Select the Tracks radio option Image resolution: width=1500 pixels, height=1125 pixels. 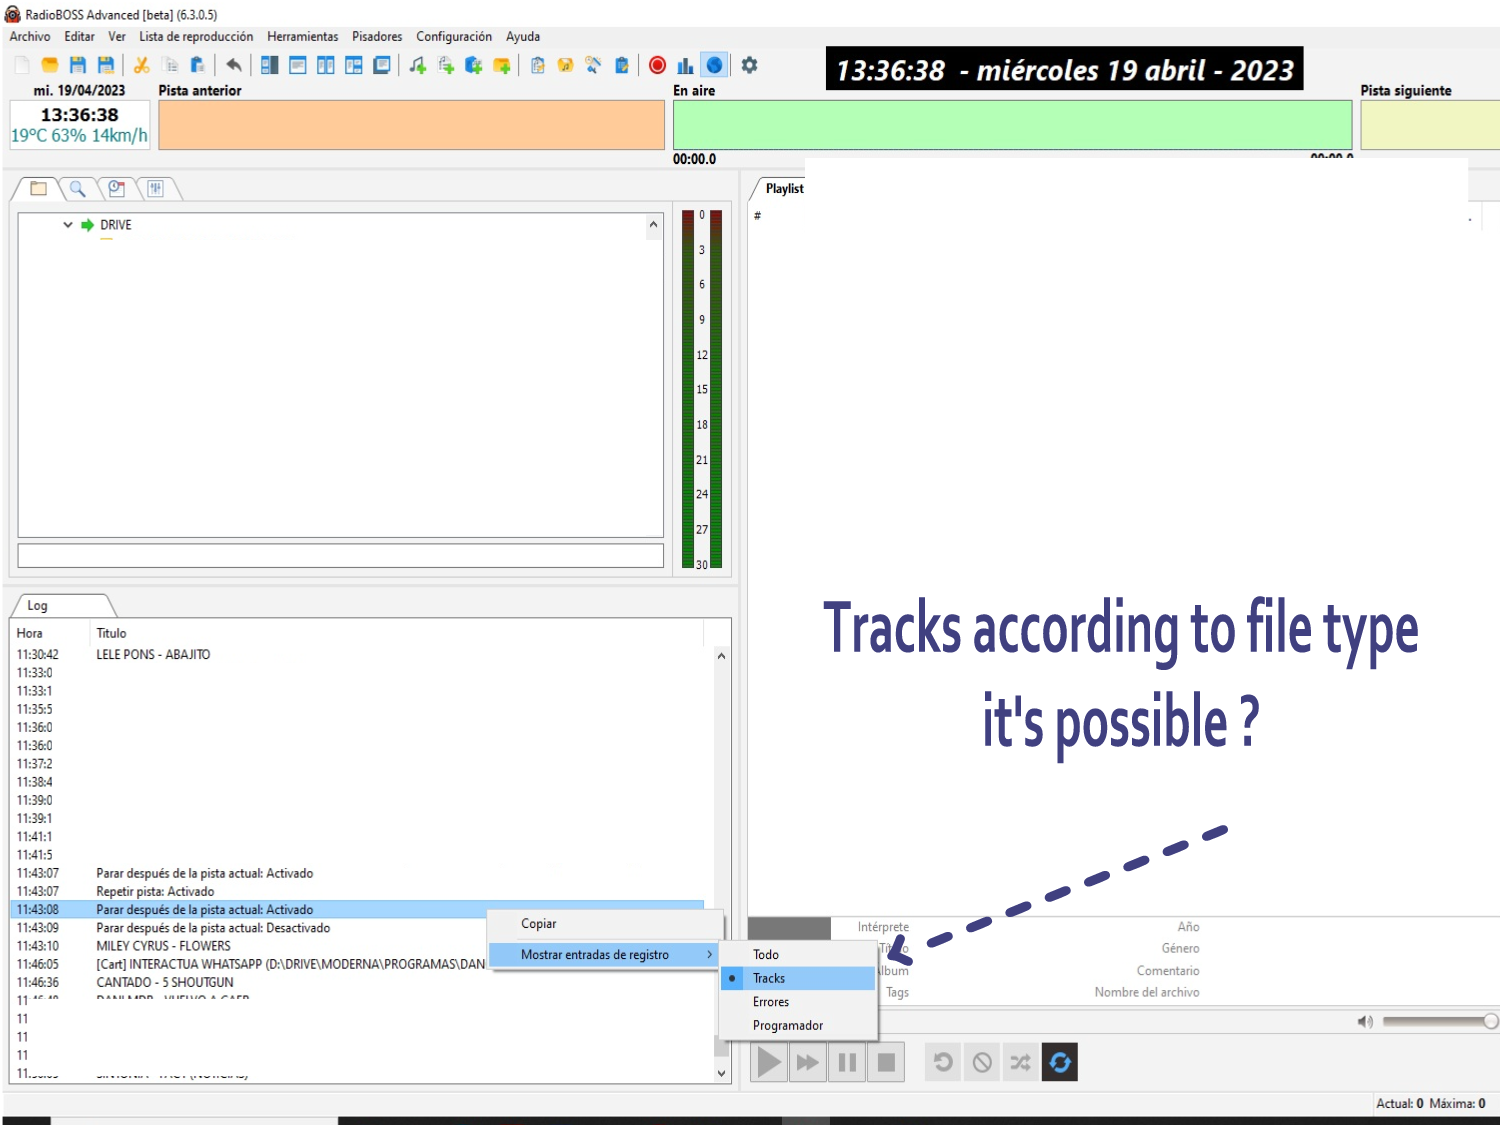click(768, 978)
